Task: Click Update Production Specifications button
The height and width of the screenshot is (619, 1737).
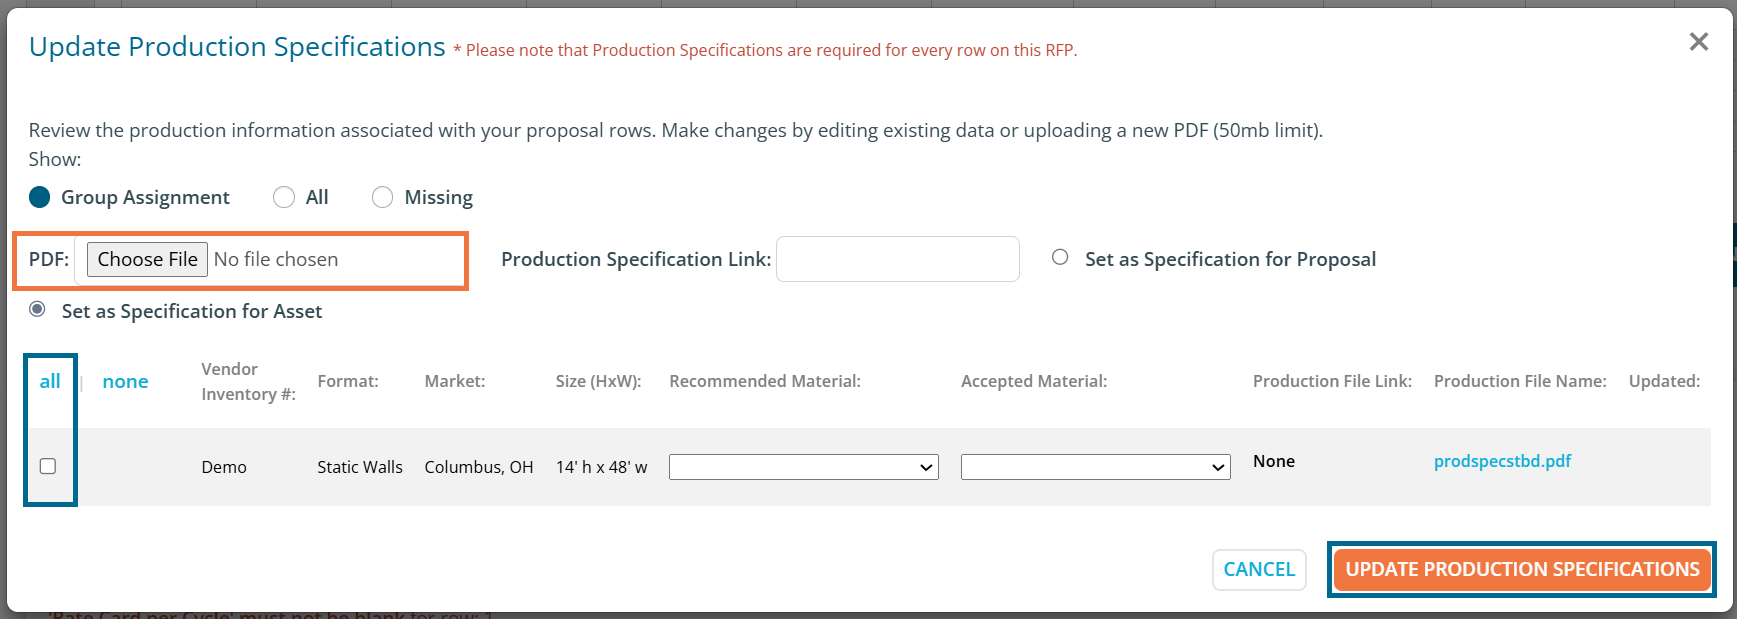Action: (x=1521, y=569)
